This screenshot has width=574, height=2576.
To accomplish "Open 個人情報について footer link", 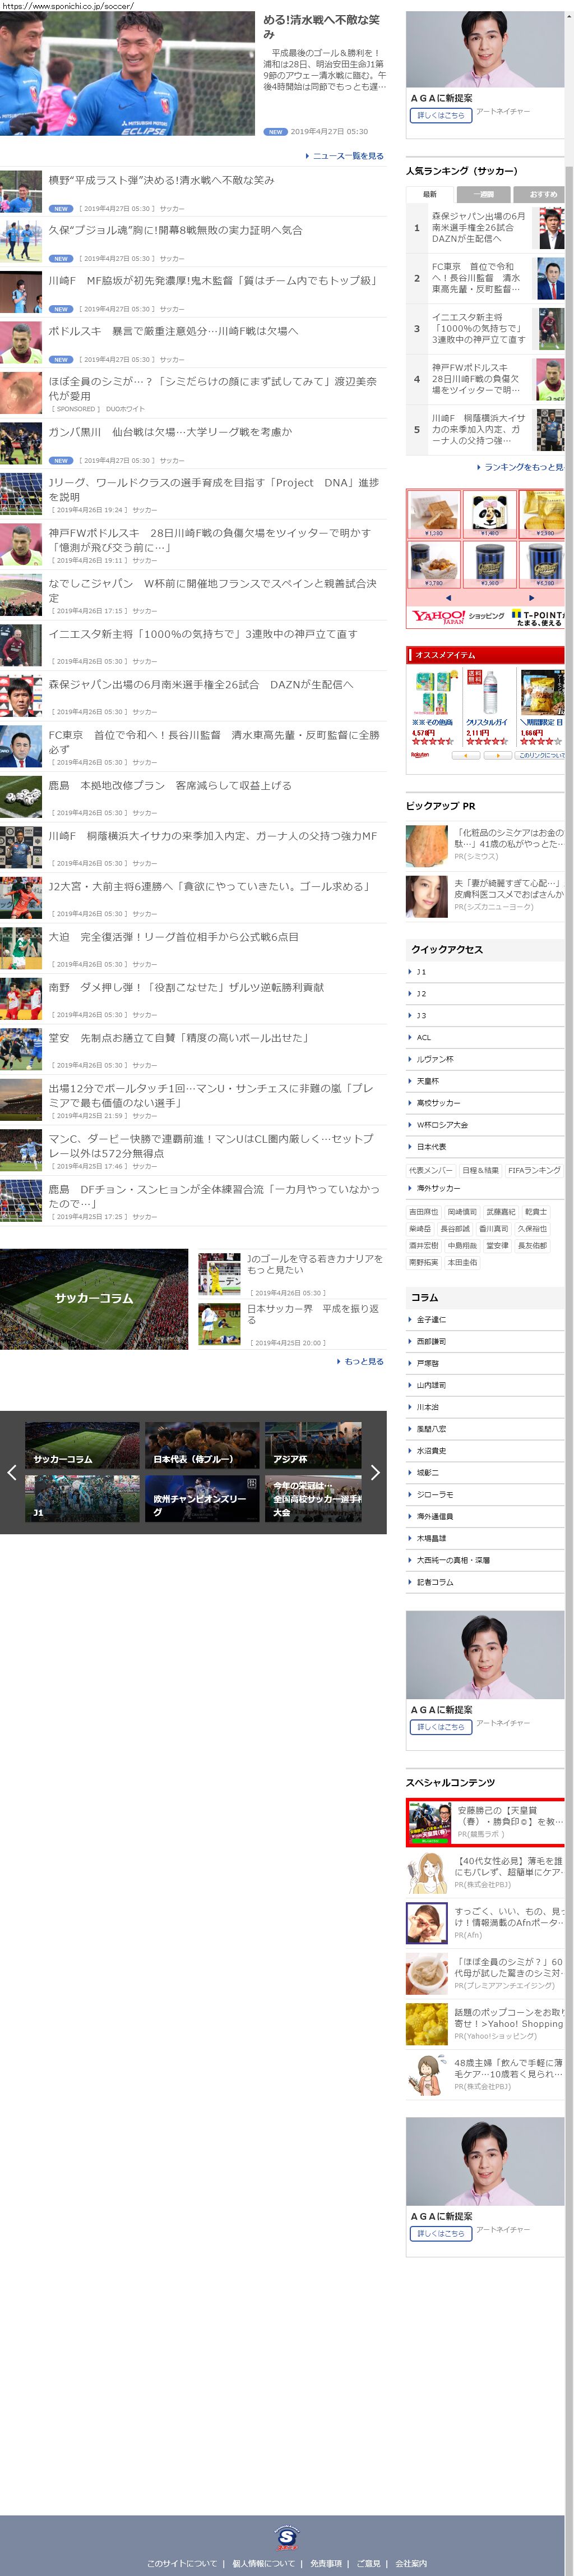I will (x=263, y=2563).
